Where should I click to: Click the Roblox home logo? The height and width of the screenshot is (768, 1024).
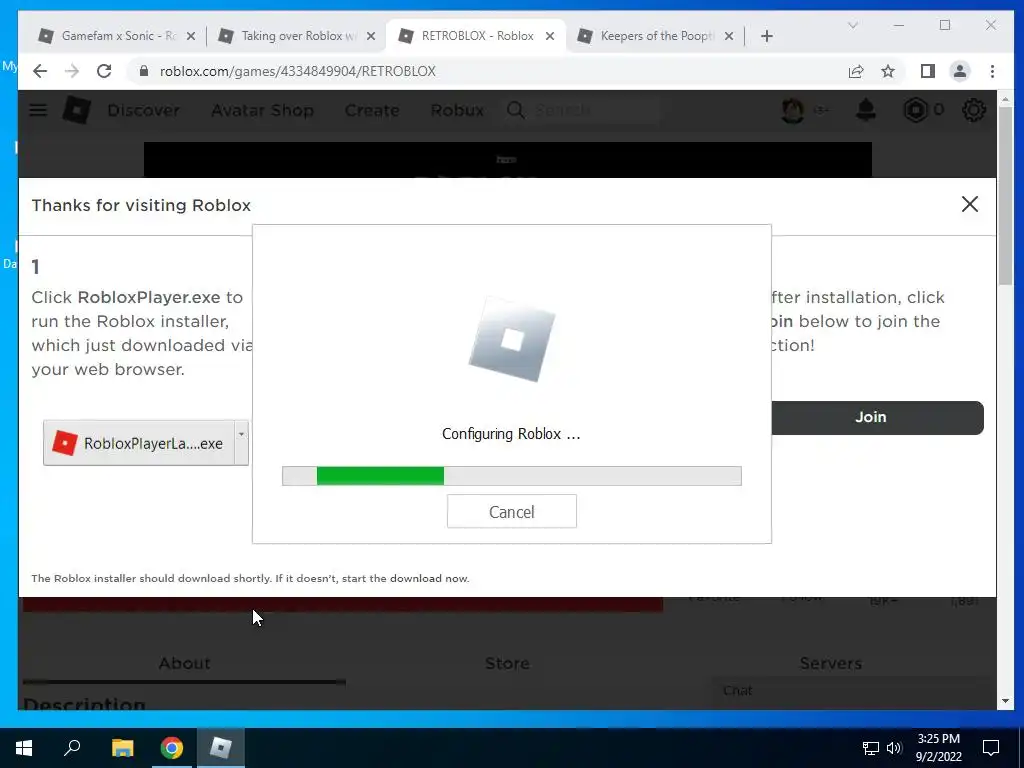tap(76, 110)
